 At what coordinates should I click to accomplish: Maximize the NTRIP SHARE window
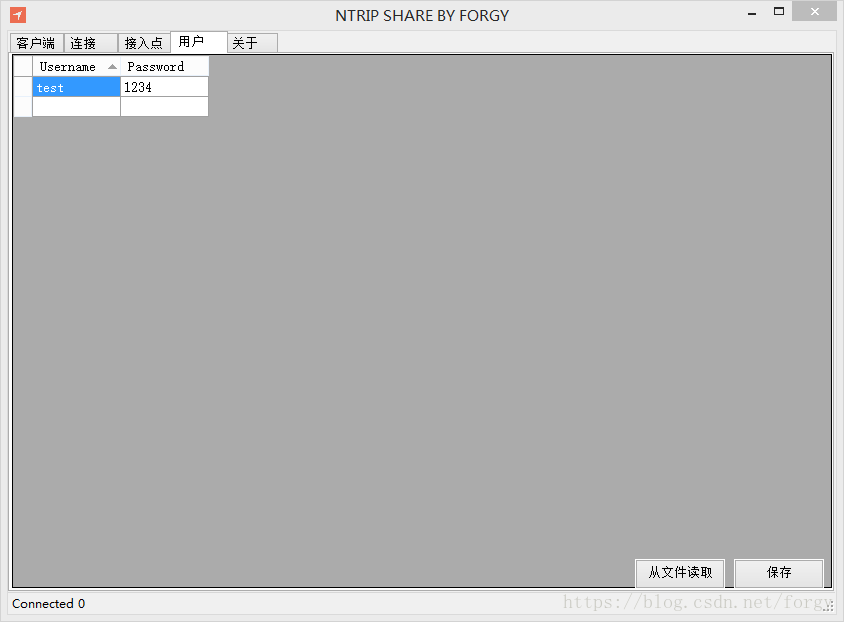778,12
